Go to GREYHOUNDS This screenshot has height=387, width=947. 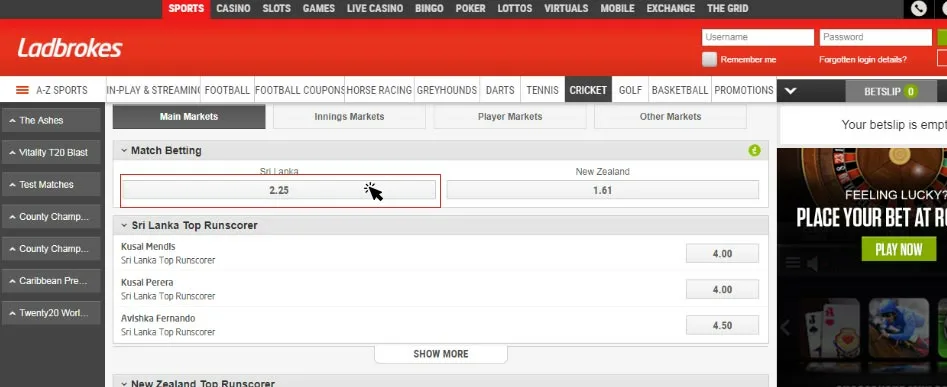pyautogui.click(x=447, y=90)
